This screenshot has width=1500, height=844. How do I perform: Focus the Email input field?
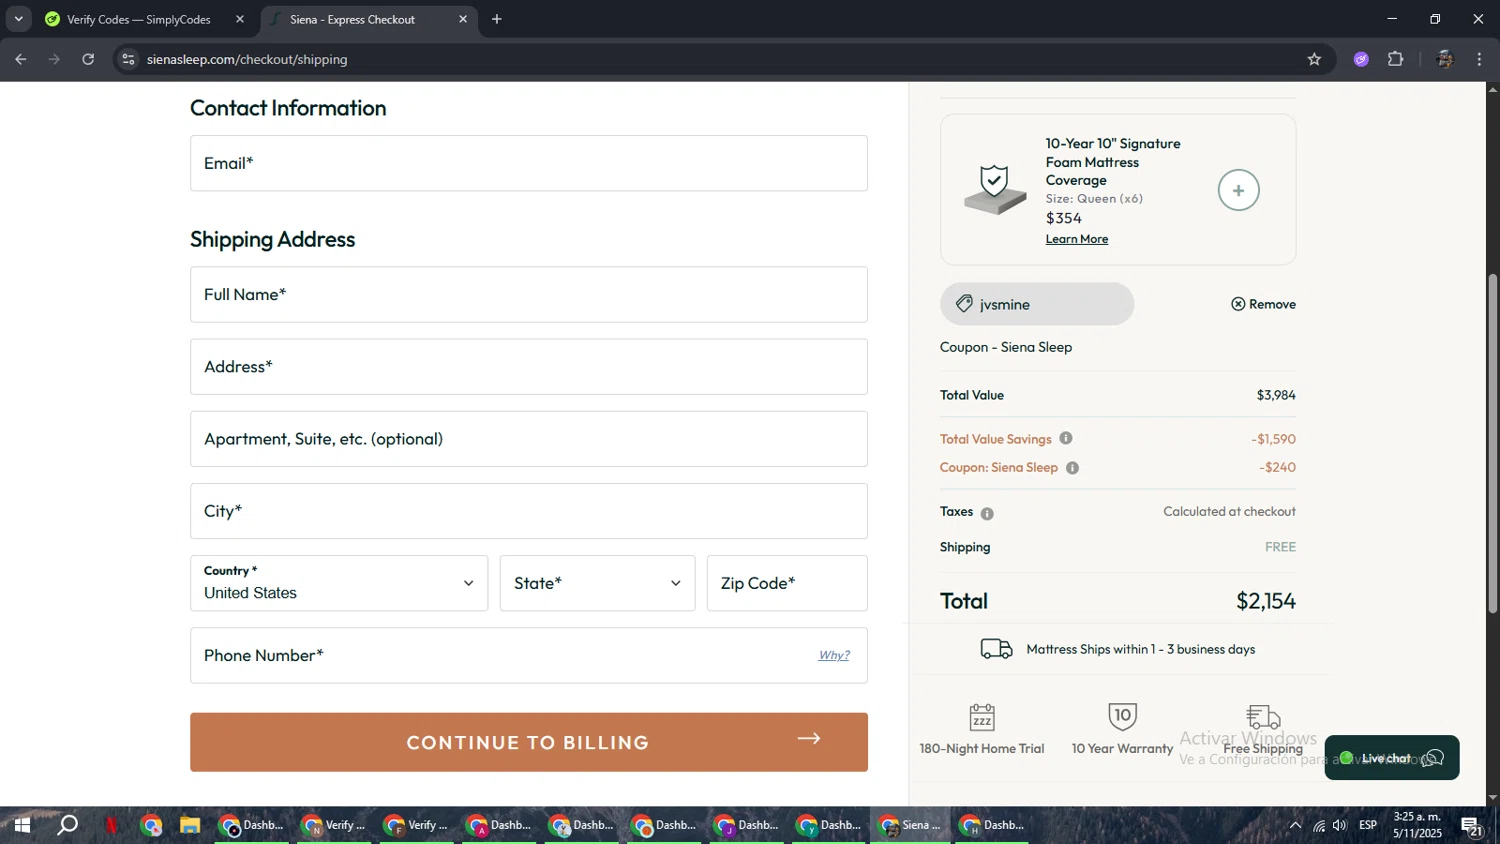coord(529,163)
